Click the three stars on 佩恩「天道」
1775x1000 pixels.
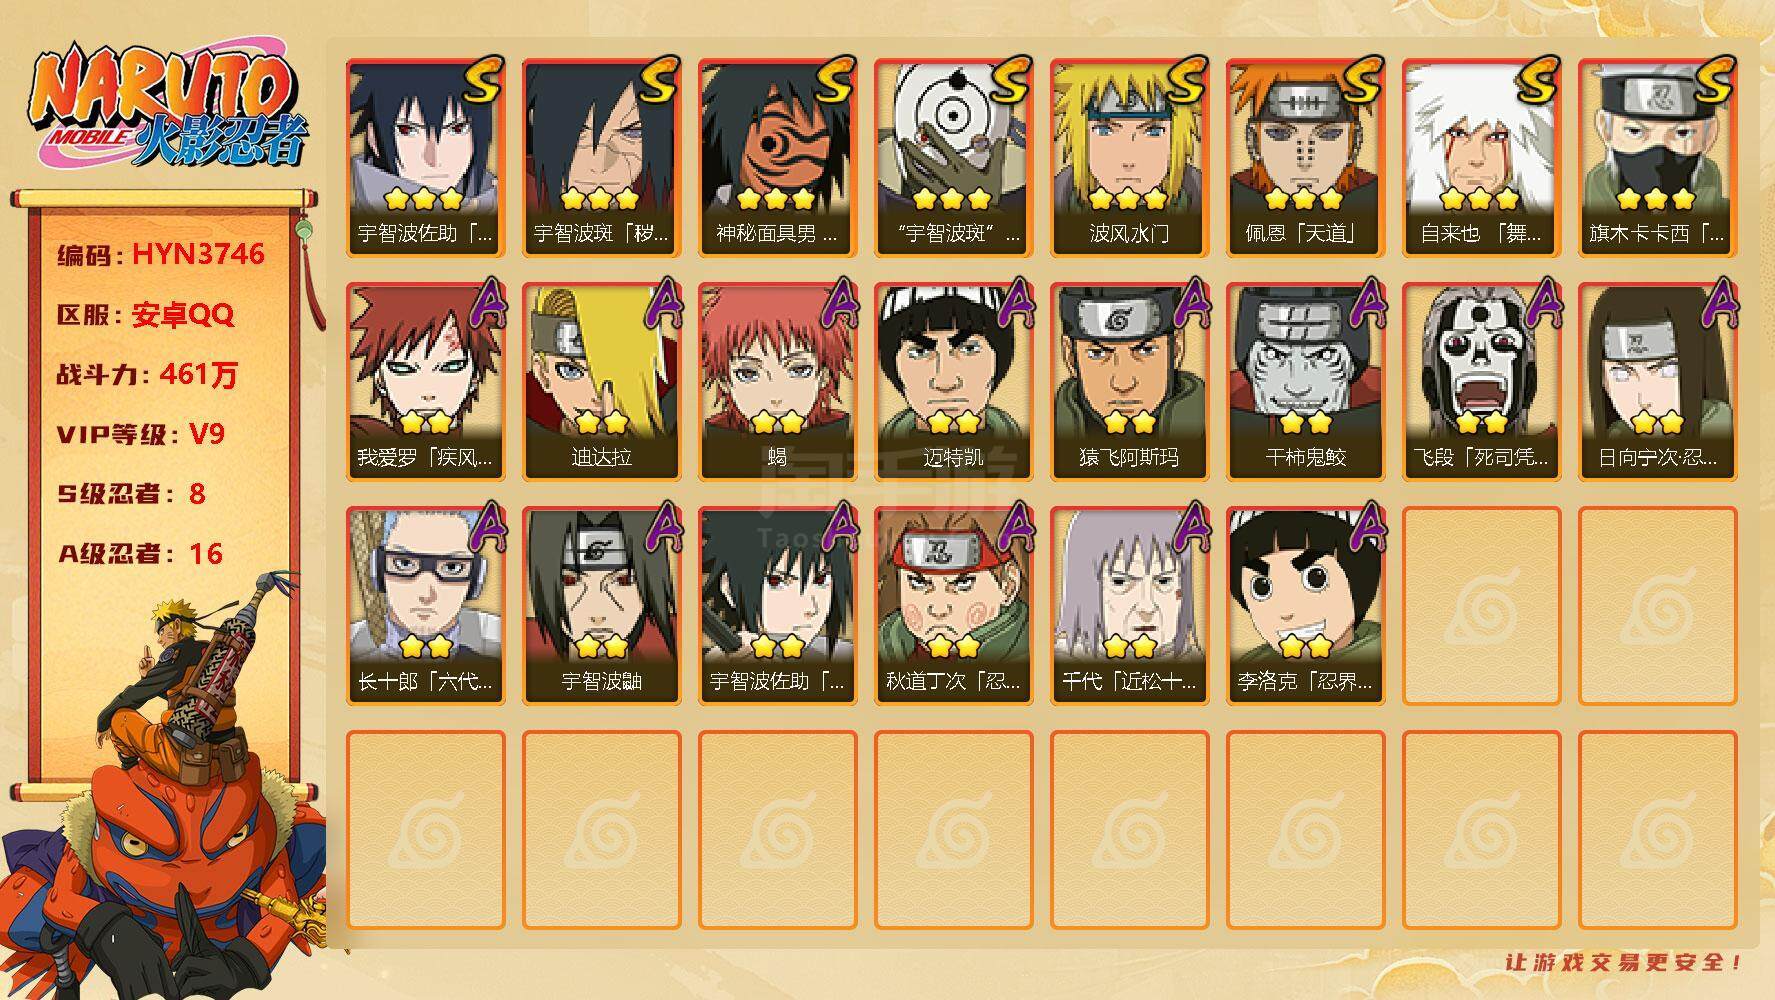(1305, 198)
